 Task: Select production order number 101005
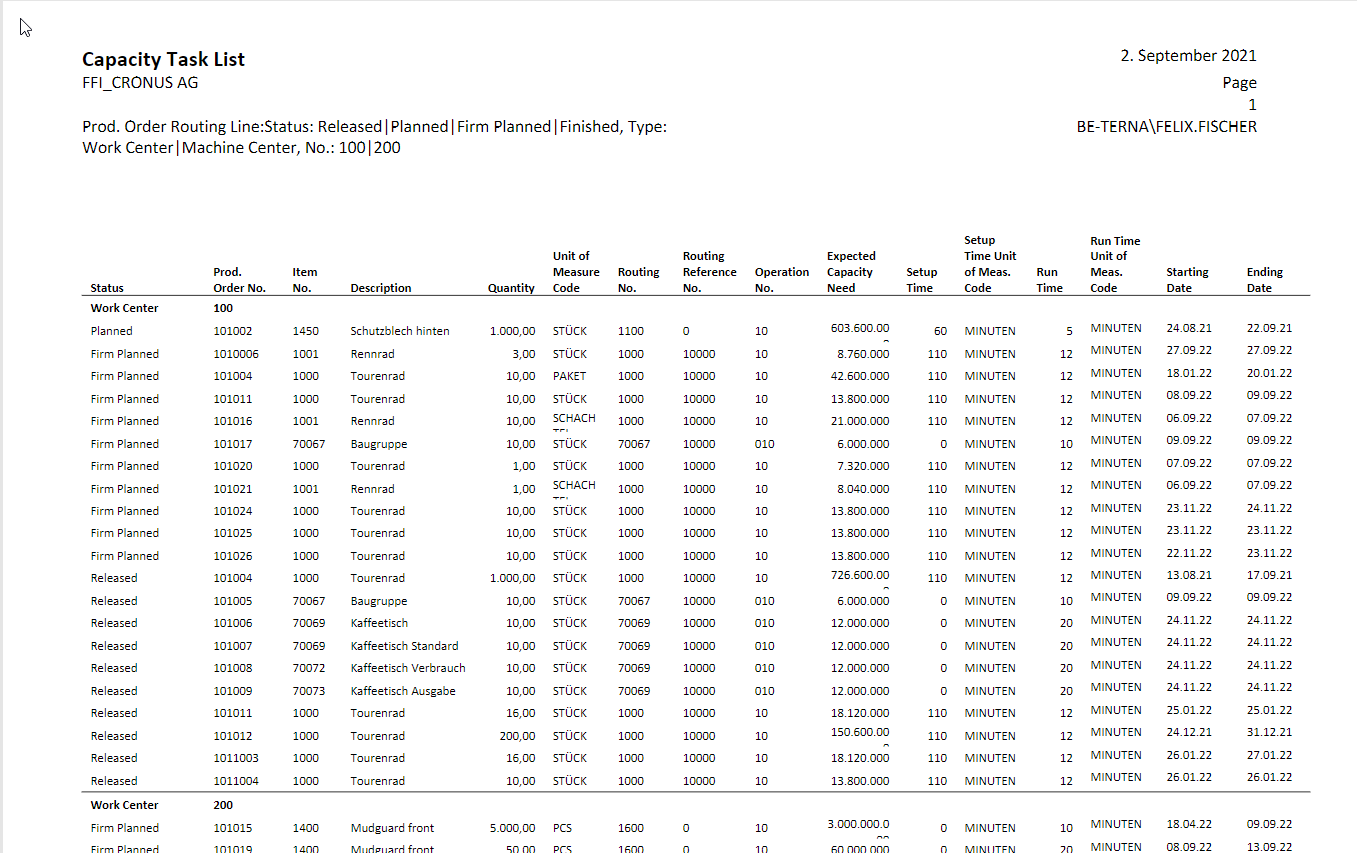pos(233,601)
